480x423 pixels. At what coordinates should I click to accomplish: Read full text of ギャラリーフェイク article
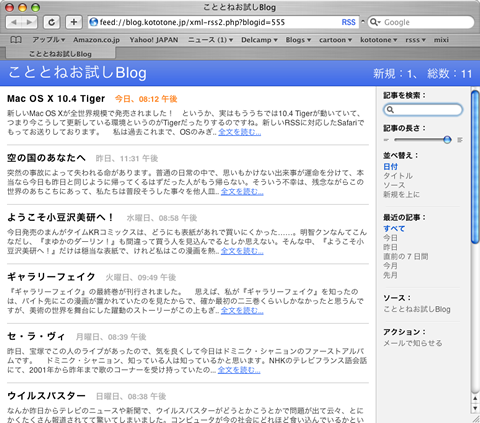[242, 311]
